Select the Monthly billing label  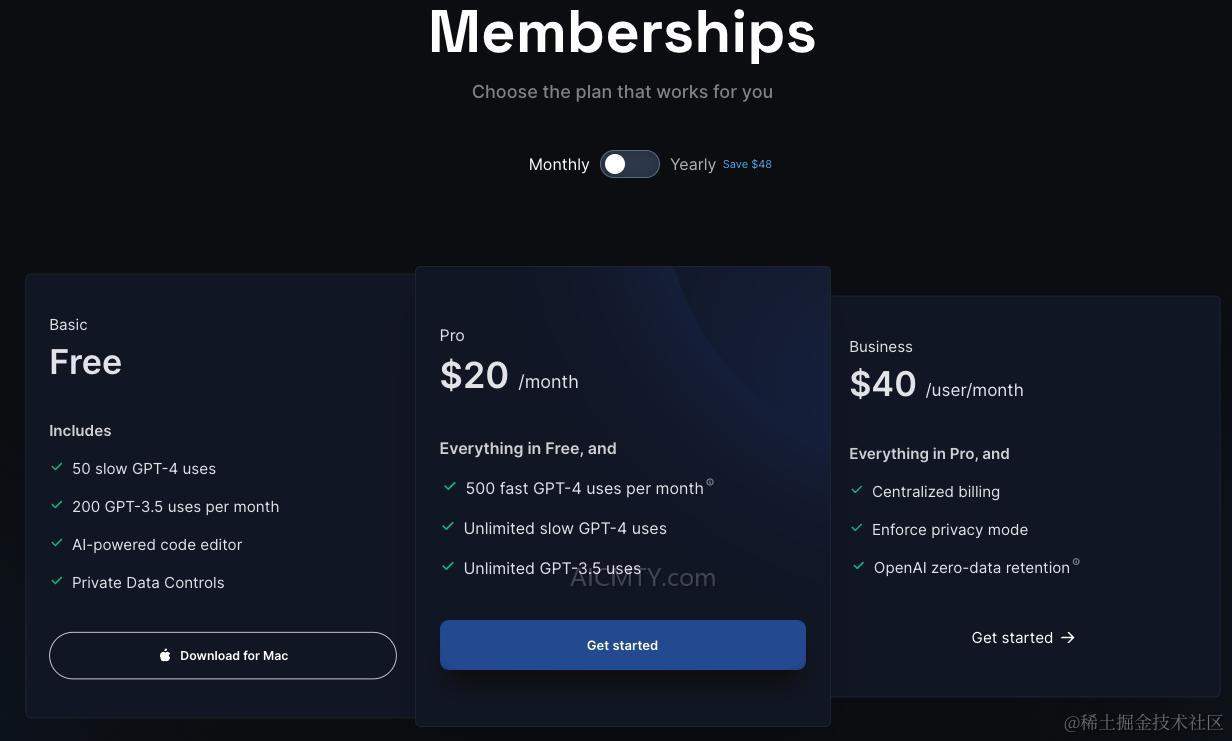558,165
